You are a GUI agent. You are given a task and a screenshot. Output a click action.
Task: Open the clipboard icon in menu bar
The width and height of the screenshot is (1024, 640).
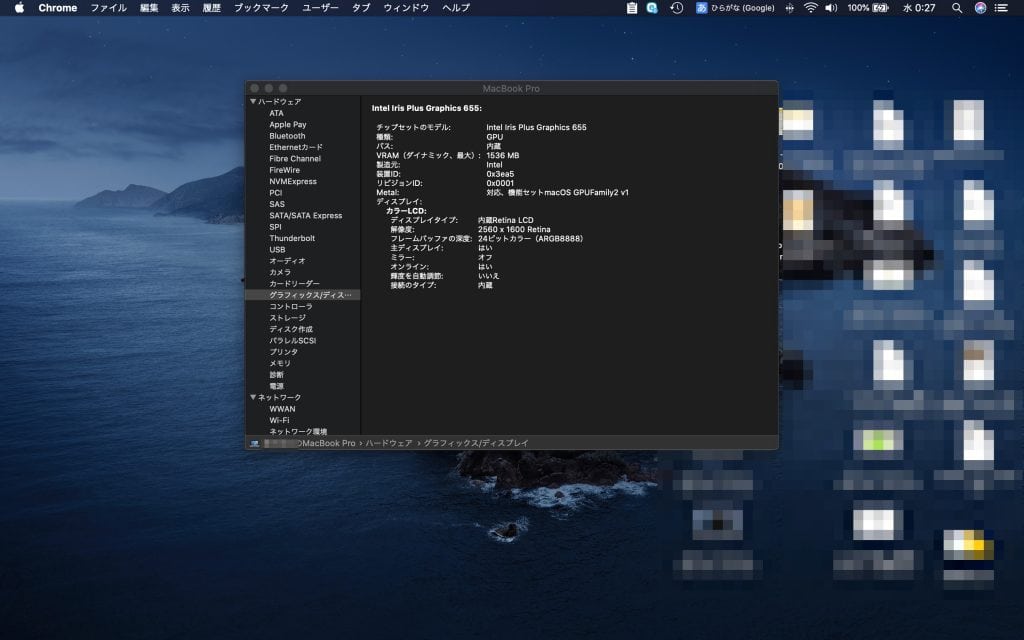[632, 8]
